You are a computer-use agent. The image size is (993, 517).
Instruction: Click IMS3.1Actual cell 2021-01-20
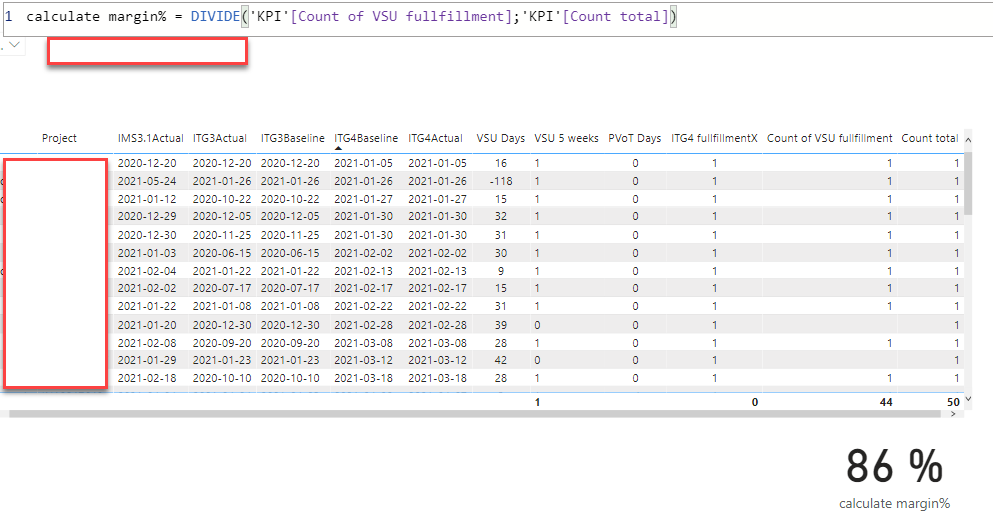pos(147,325)
